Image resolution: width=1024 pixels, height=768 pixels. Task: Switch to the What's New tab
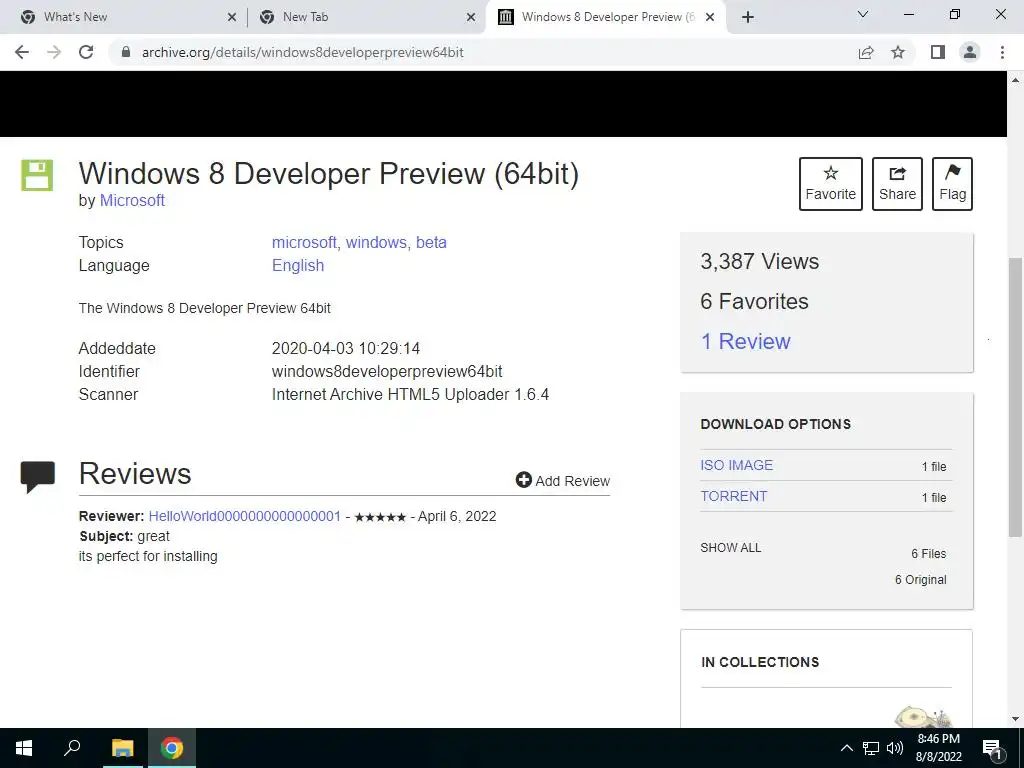click(124, 17)
